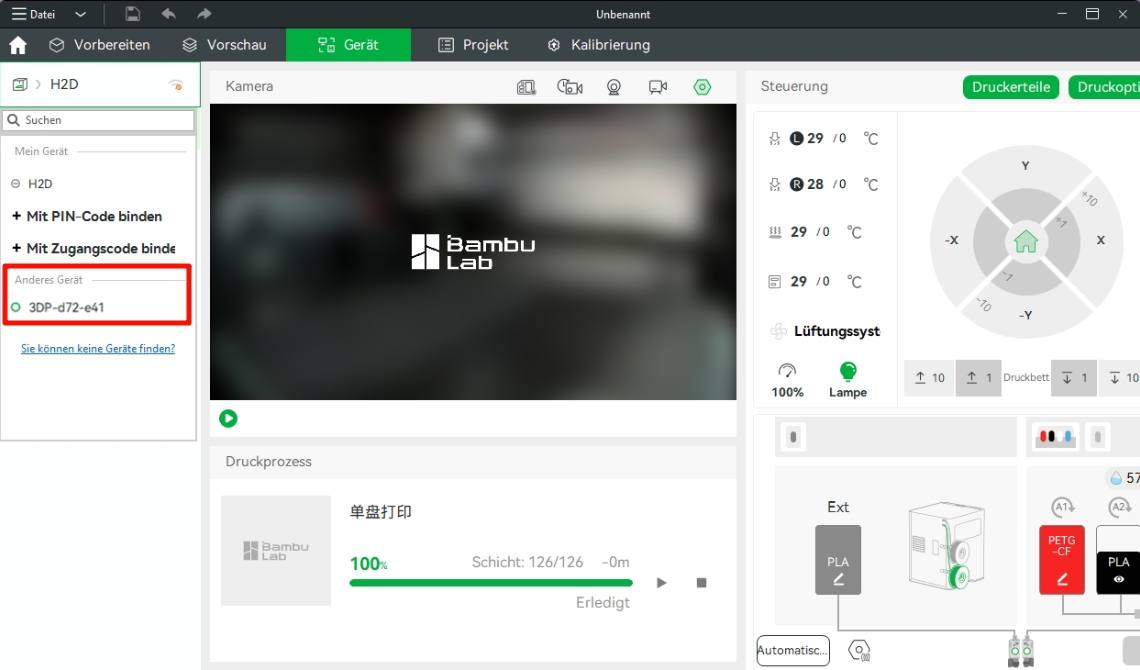The height and width of the screenshot is (670, 1140).
Task: Click the chamber temperature icon
Action: tap(775, 282)
